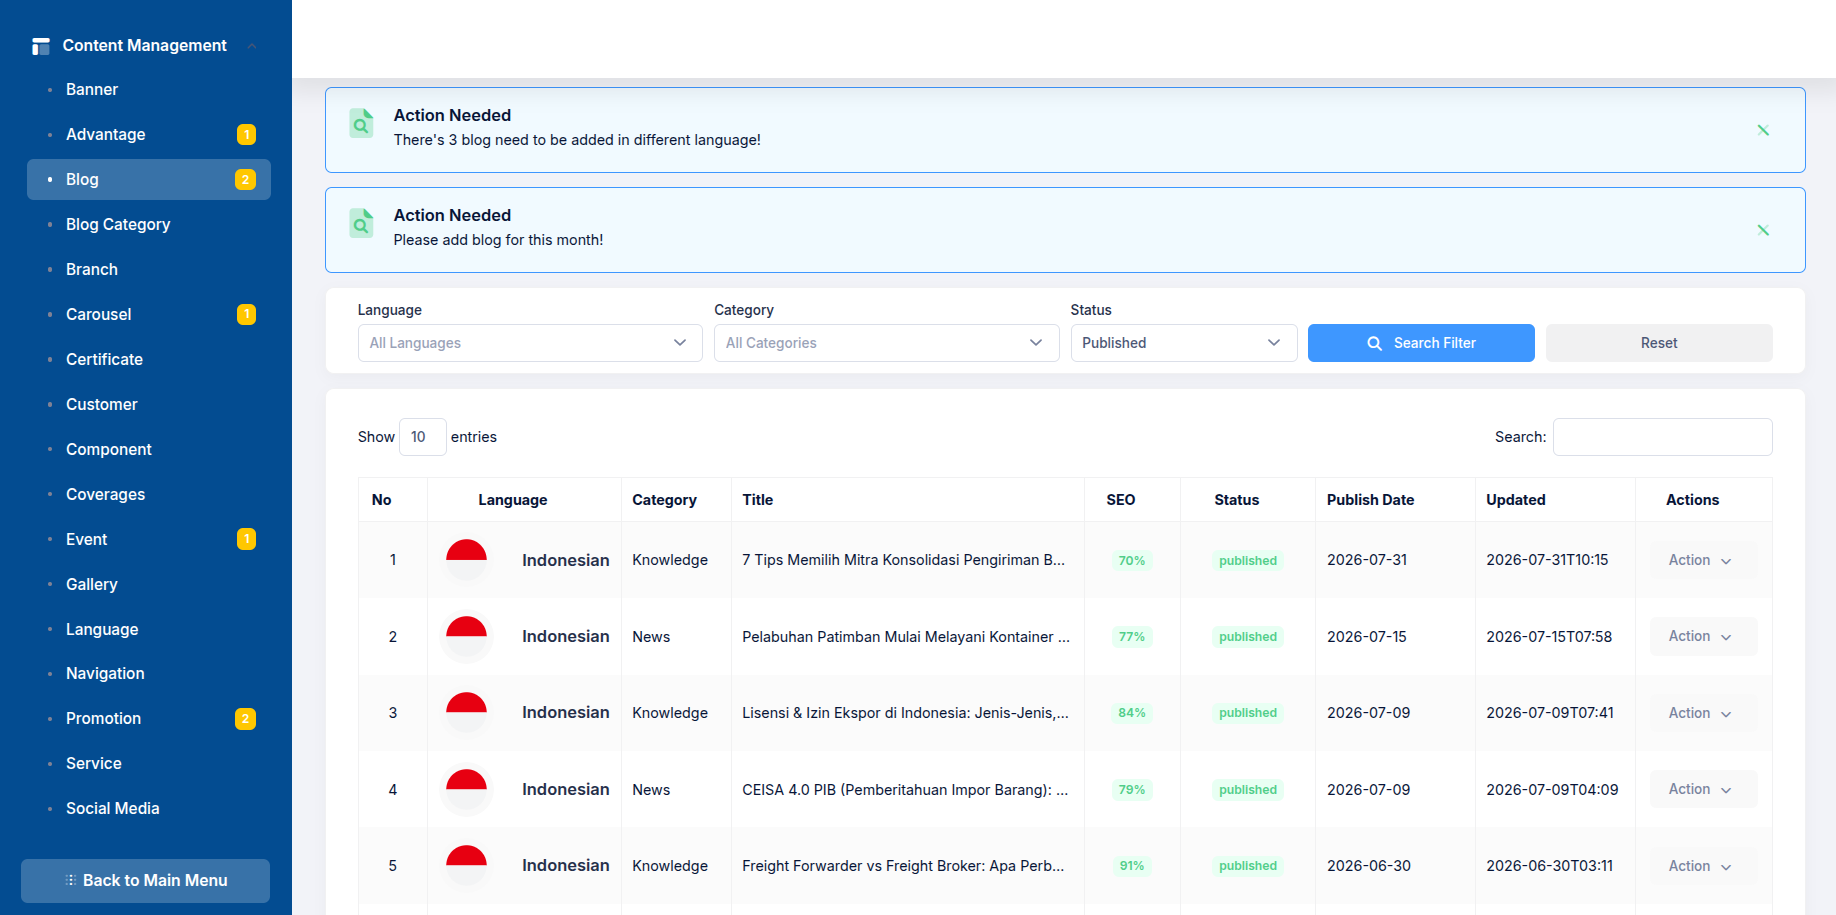The image size is (1836, 915).
Task: Click the Content Management icon in sidebar
Action: (x=41, y=46)
